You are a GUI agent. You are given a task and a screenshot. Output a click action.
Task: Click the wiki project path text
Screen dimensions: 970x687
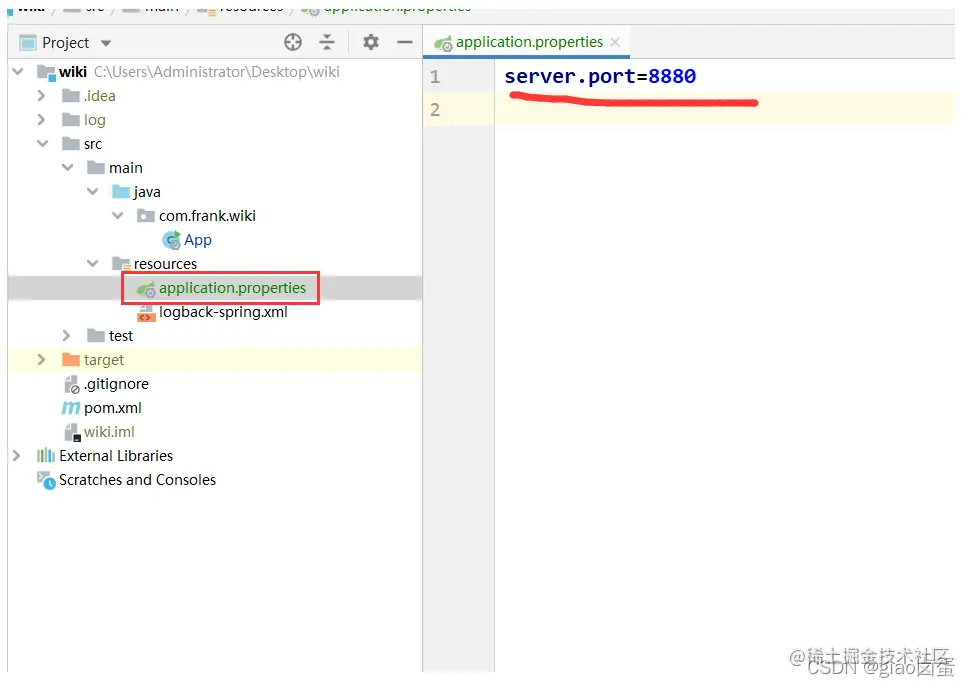pyautogui.click(x=217, y=72)
